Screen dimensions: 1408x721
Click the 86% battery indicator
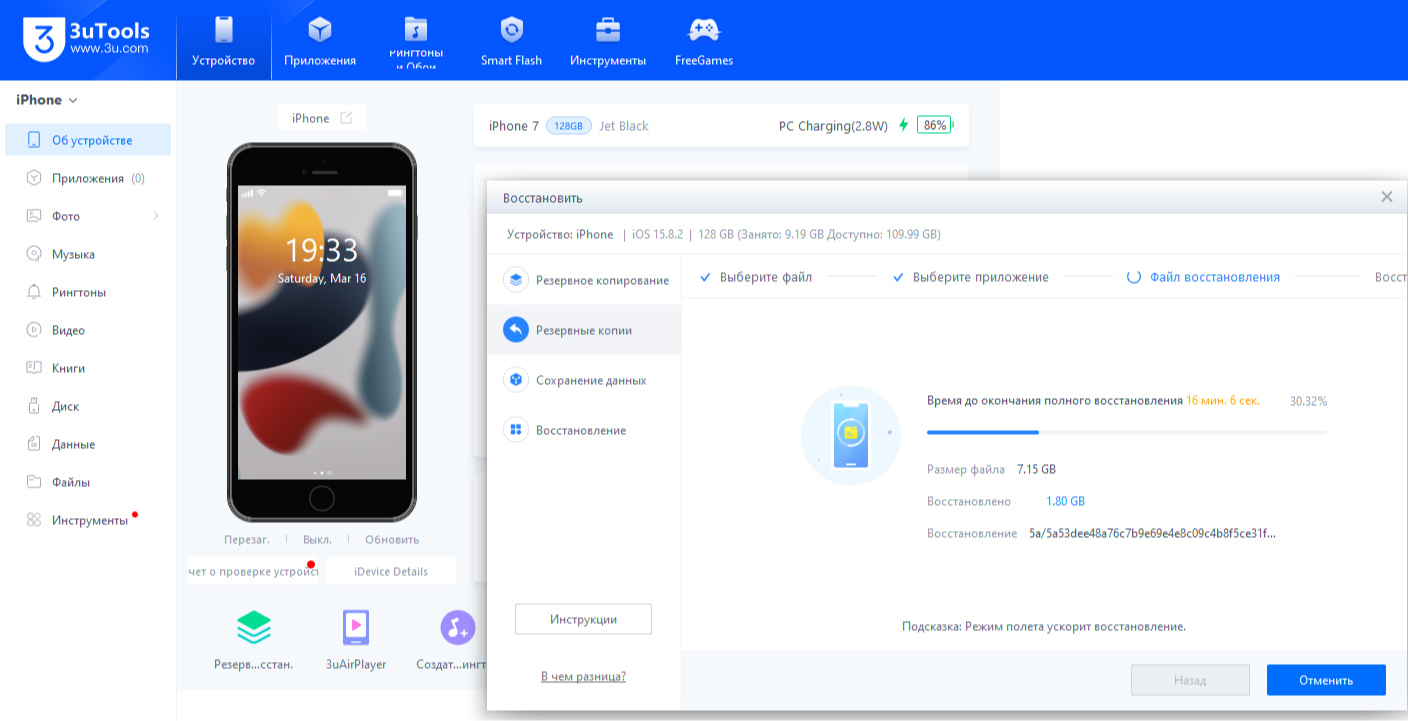click(935, 125)
